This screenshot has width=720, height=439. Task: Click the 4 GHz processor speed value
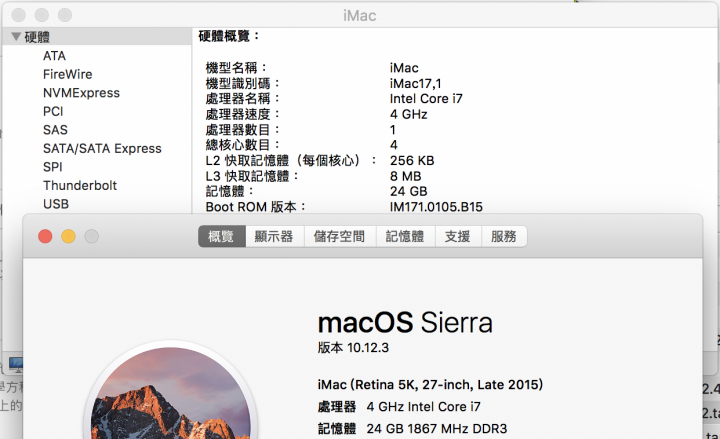tap(409, 114)
